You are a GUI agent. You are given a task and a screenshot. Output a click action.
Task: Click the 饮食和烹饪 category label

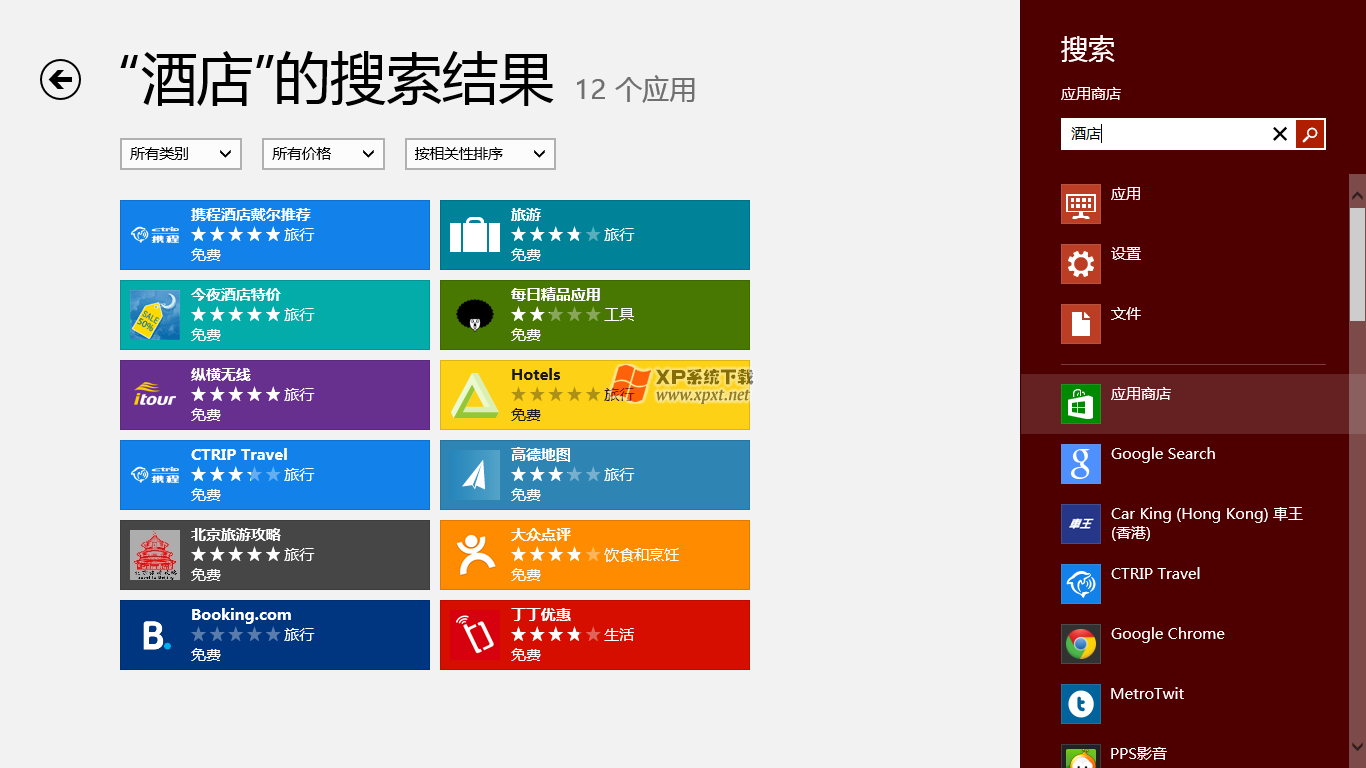point(641,555)
